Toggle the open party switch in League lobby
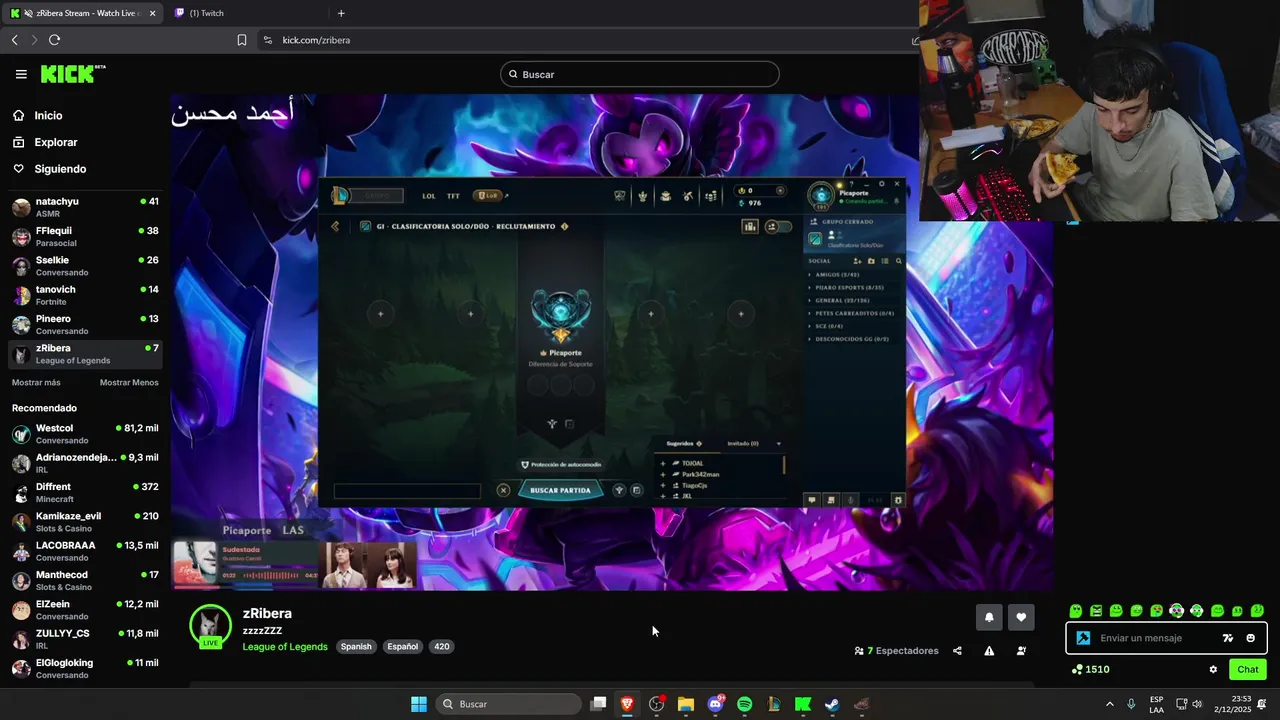The width and height of the screenshot is (1280, 720). click(x=778, y=227)
